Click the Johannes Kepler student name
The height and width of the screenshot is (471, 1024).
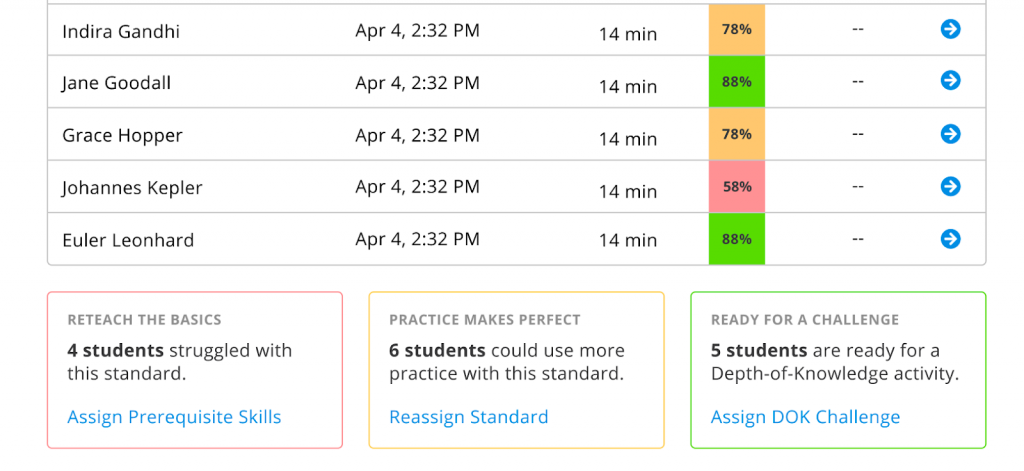pos(132,188)
